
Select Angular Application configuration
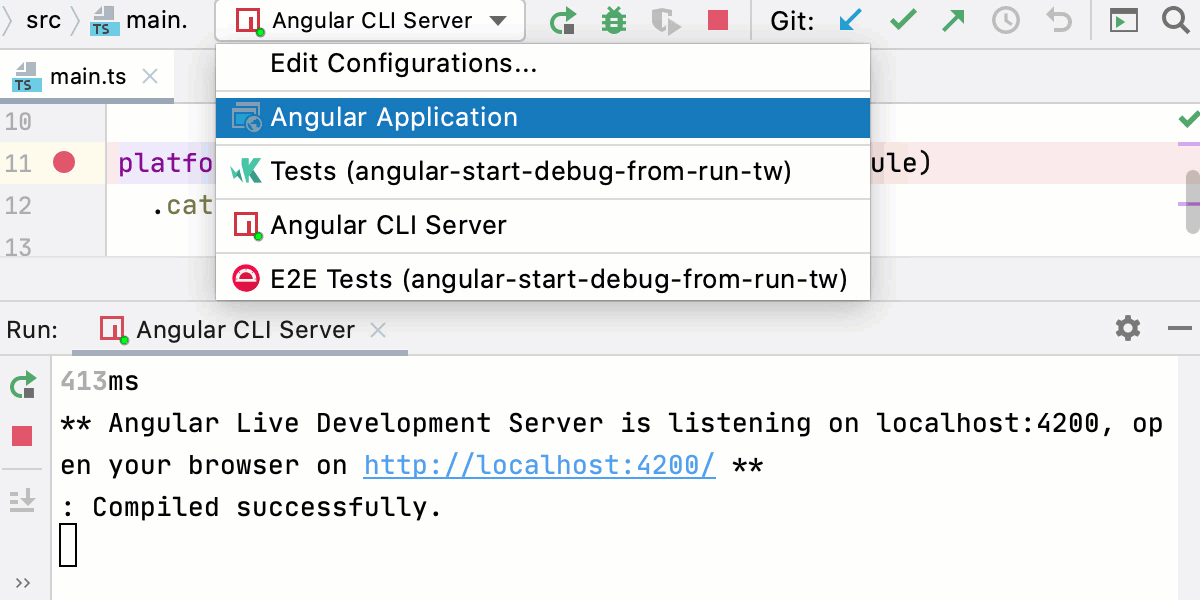[x=543, y=118]
